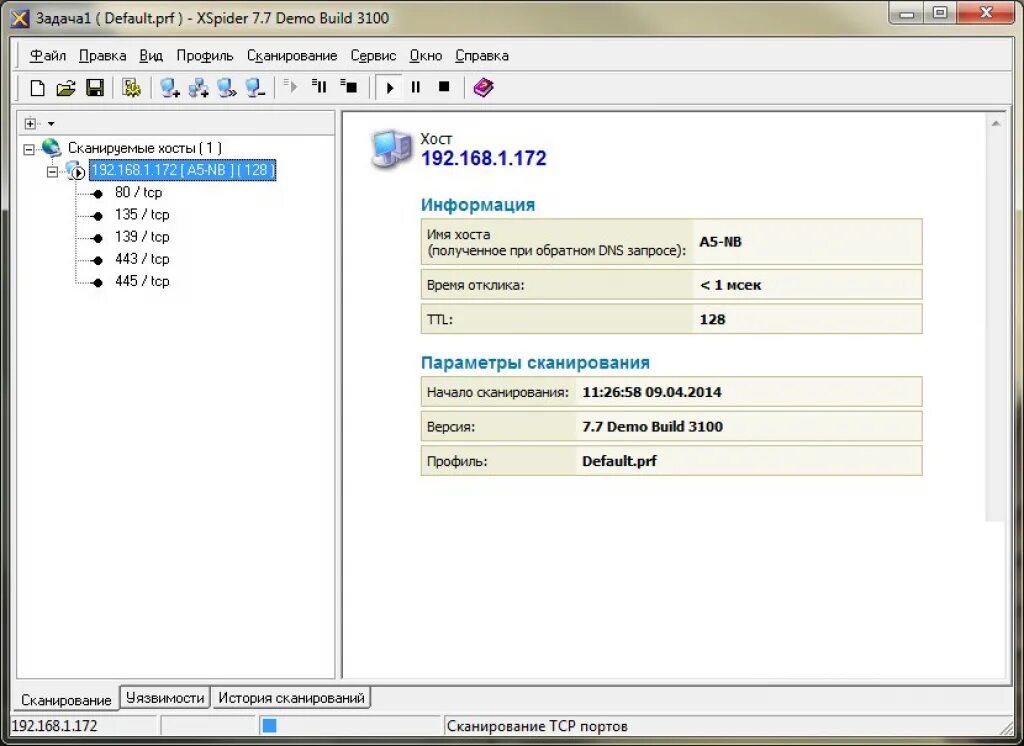Open the Сервис menu
Viewport: 1024px width, 746px height.
(373, 56)
